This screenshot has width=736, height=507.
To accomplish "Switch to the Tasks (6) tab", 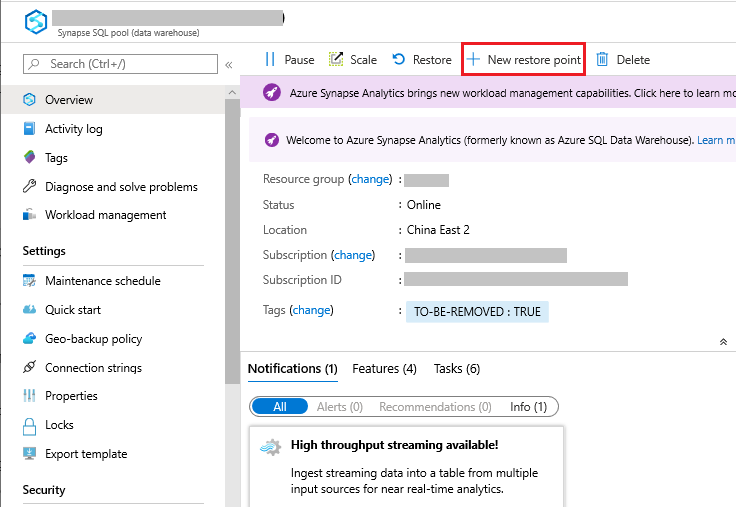I will [x=456, y=369].
